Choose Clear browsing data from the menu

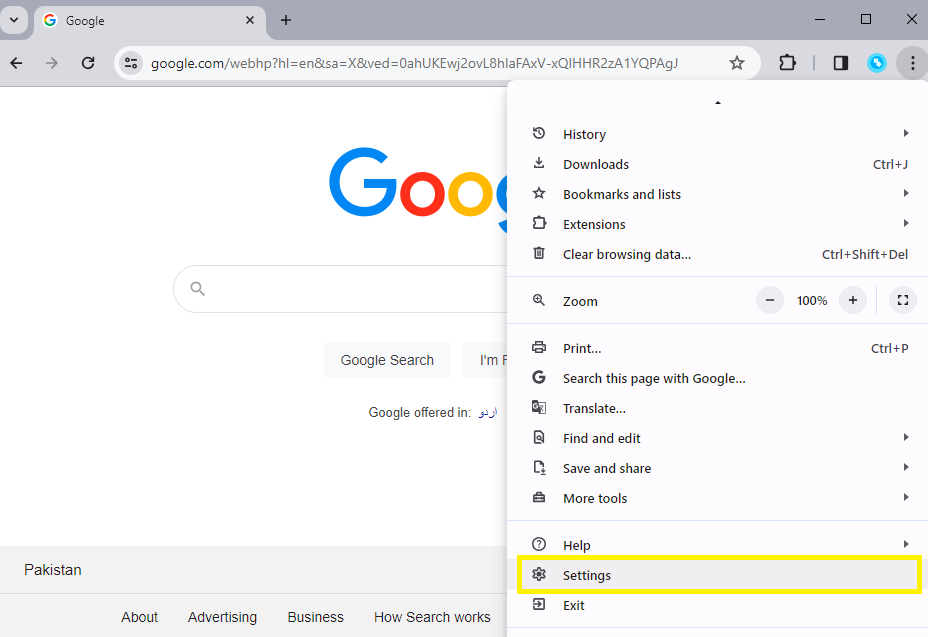pos(625,254)
